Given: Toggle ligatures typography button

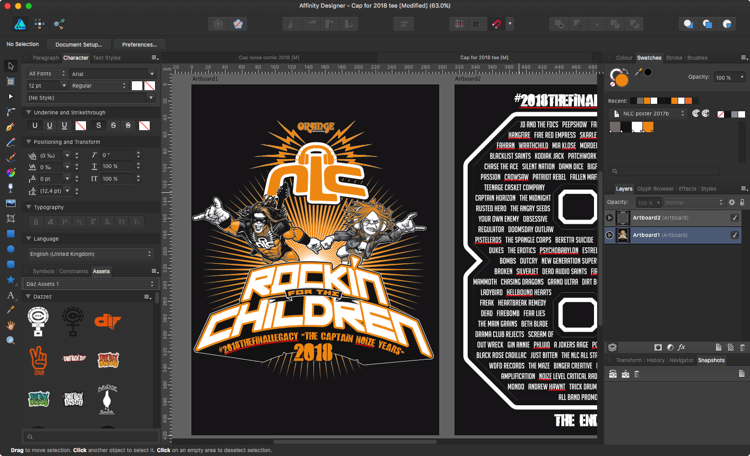Looking at the screenshot, I should (35, 222).
